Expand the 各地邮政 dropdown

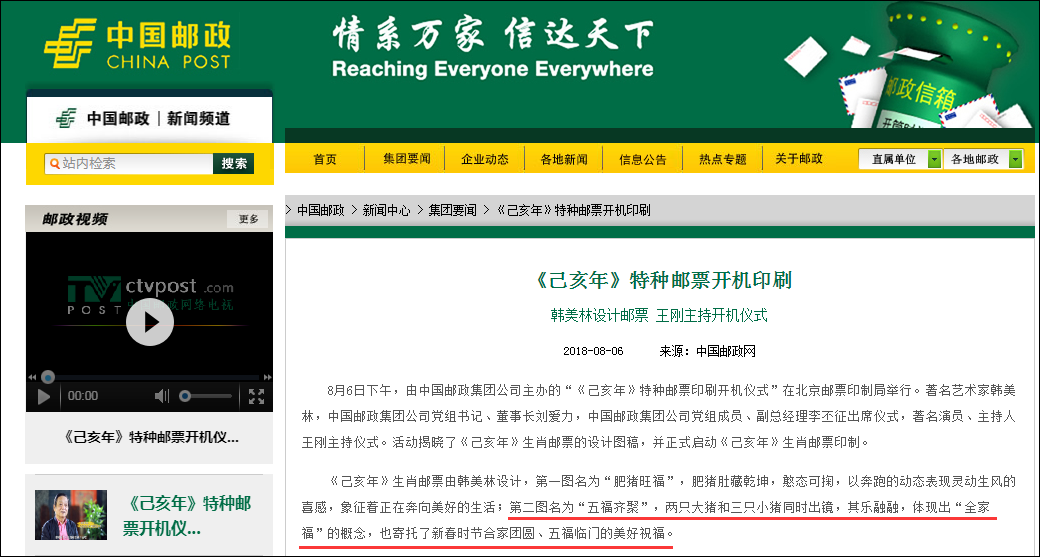click(x=1016, y=159)
